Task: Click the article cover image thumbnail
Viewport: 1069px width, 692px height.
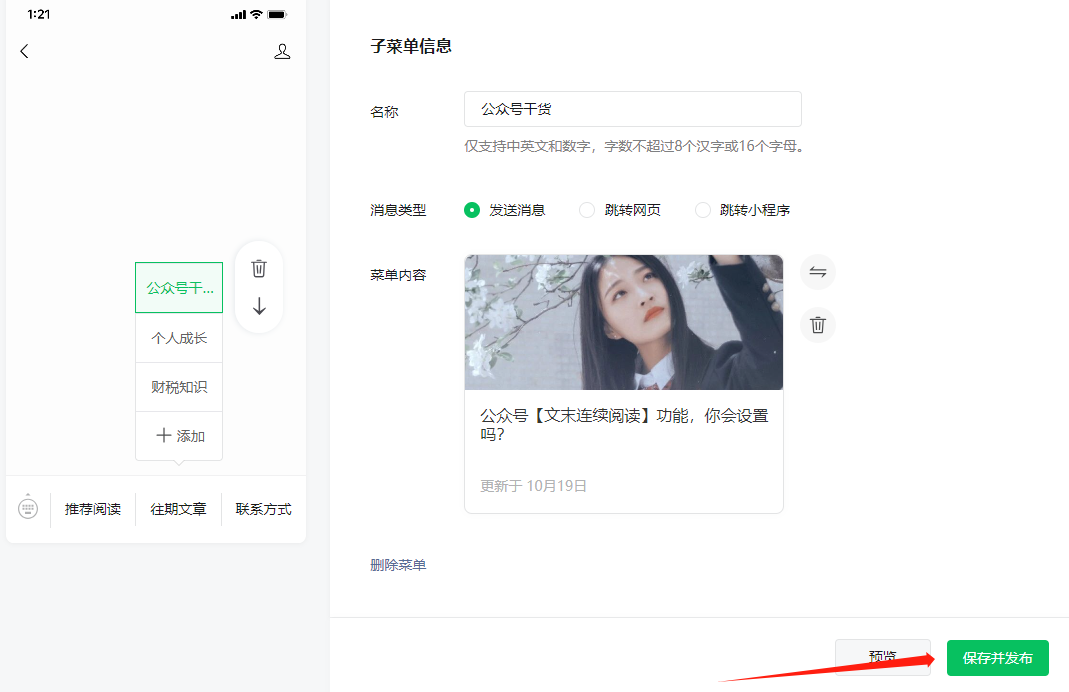Action: pyautogui.click(x=623, y=322)
